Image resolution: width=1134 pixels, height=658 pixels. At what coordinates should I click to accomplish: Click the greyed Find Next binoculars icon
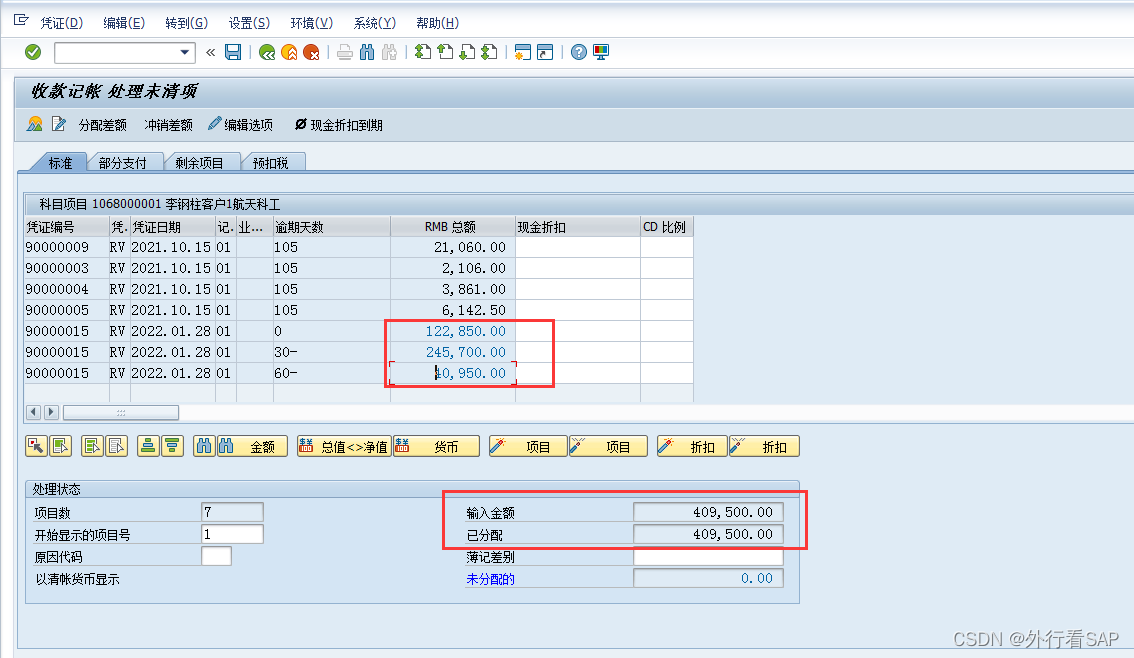point(389,52)
